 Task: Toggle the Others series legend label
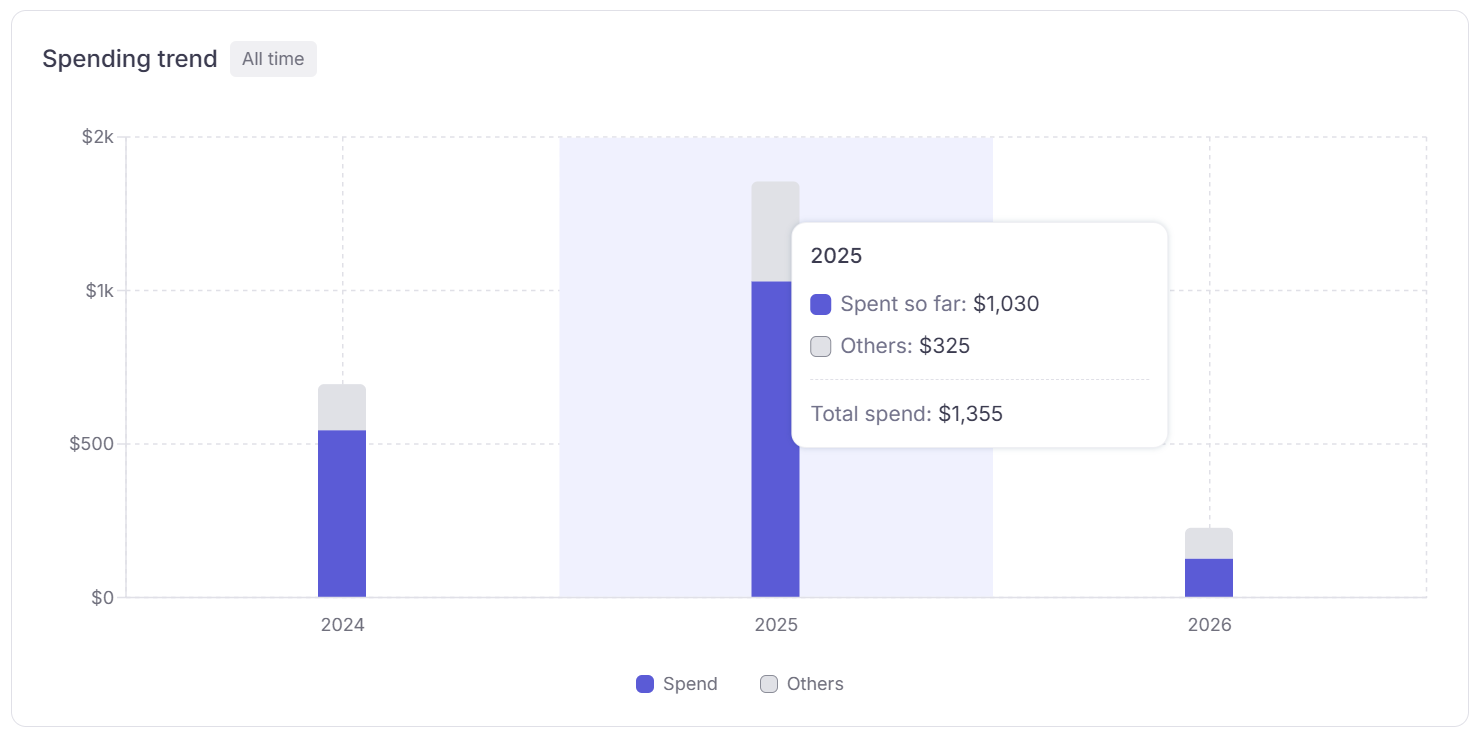[x=815, y=684]
